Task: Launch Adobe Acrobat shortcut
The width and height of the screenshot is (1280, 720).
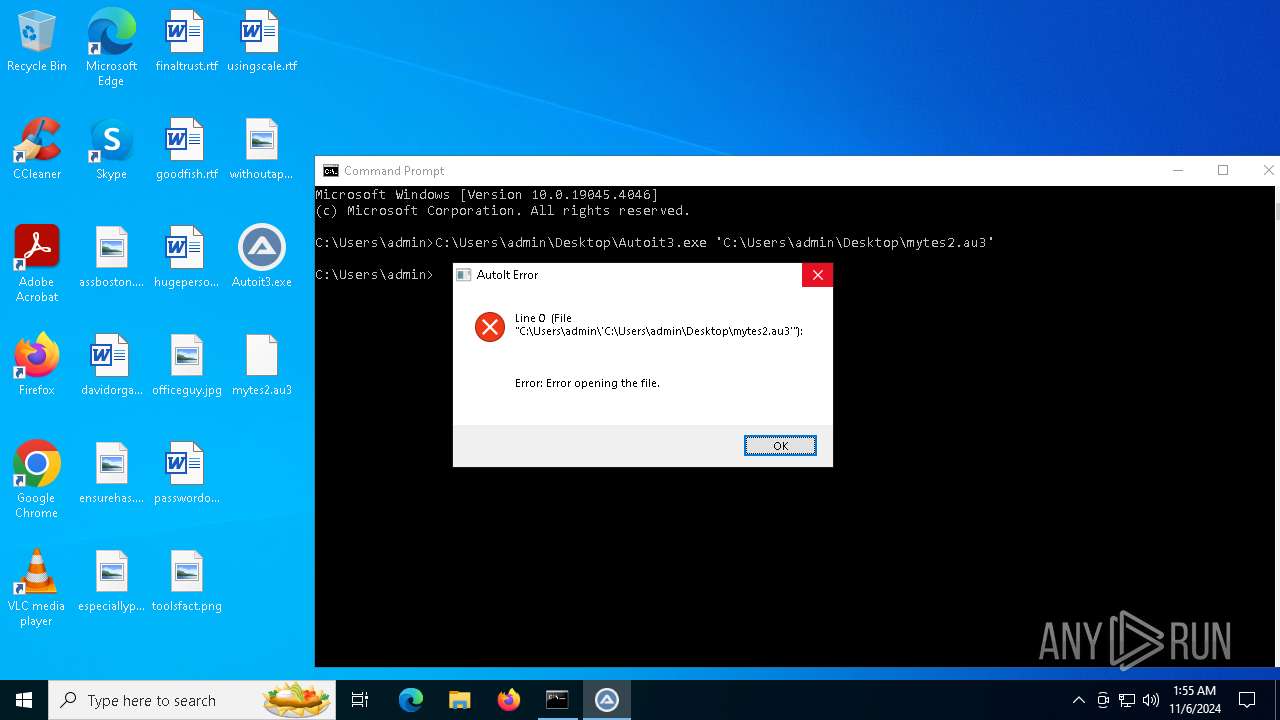Action: point(37,264)
